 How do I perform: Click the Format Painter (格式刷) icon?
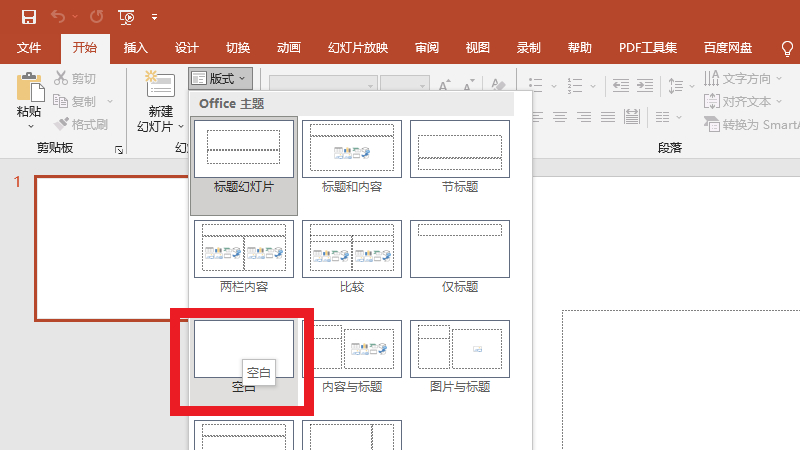tap(62, 124)
